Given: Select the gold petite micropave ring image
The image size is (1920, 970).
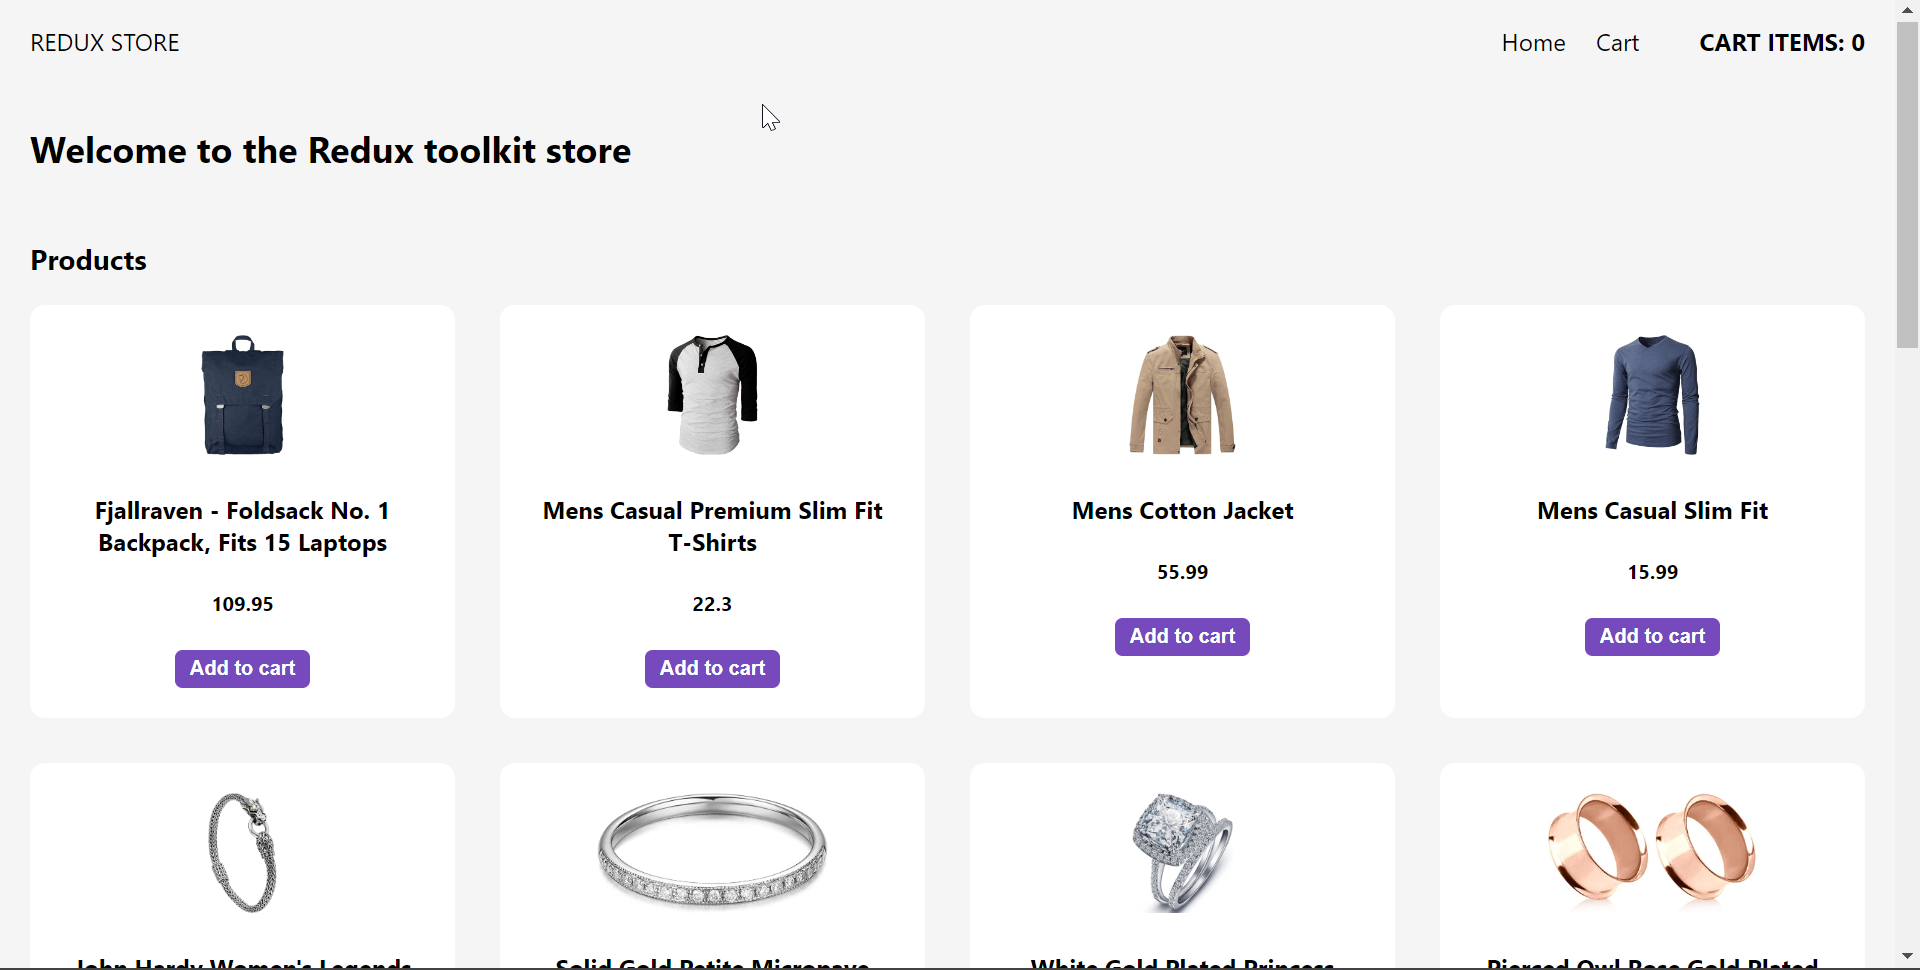Looking at the screenshot, I should tap(711, 851).
